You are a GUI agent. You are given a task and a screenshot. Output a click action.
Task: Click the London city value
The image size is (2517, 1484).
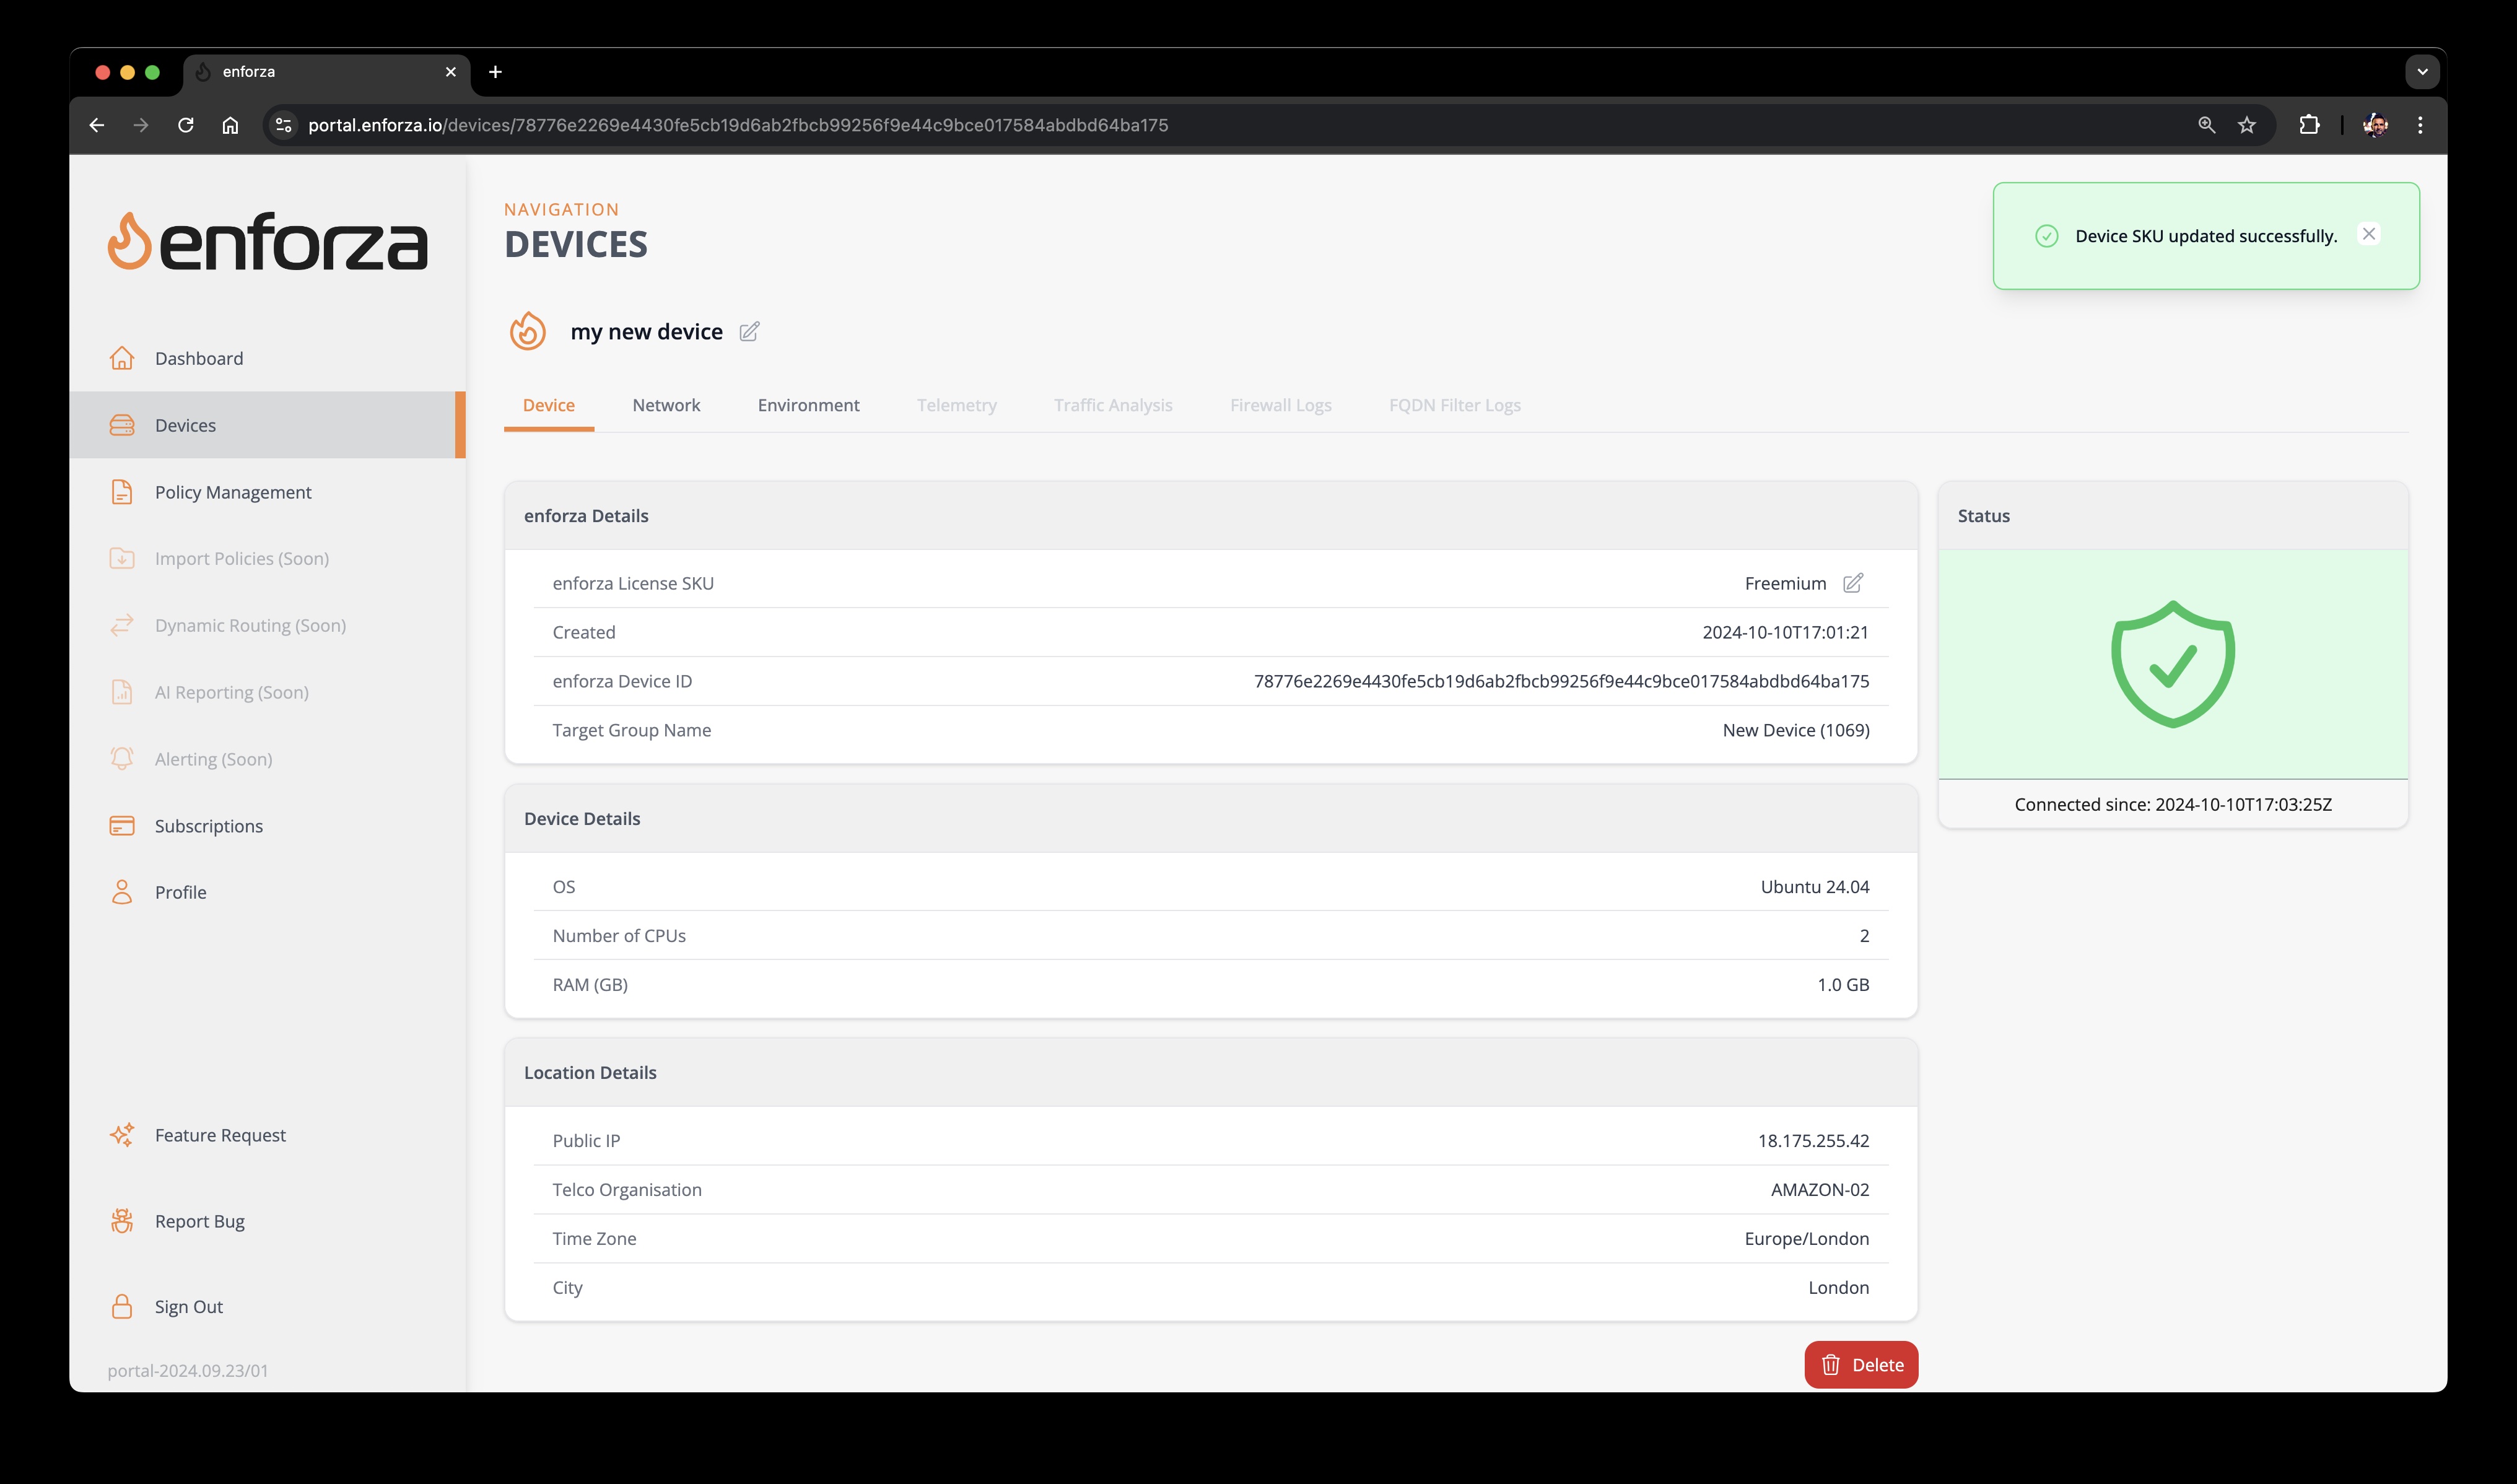coord(1838,1288)
